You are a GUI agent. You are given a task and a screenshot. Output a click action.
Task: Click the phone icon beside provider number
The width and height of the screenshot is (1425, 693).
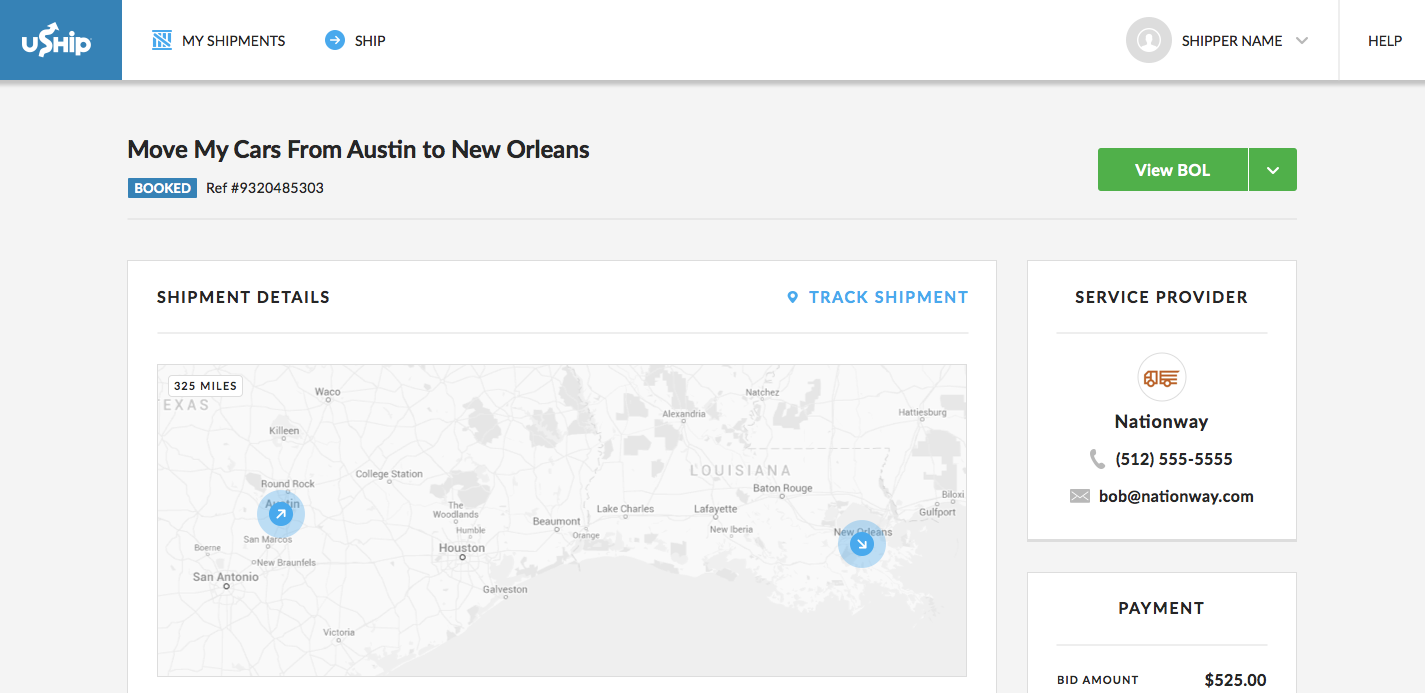coord(1097,459)
